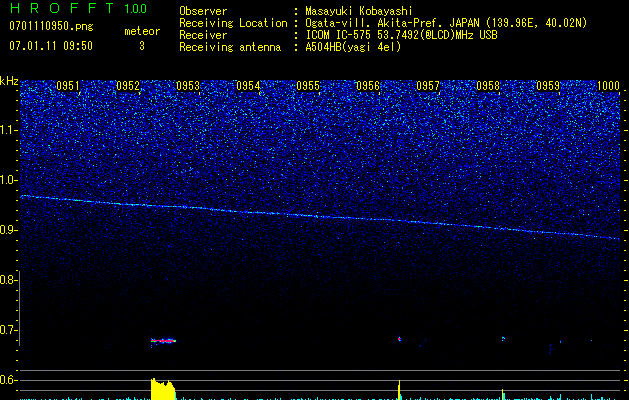Click the Ogata-vill. Akita-Pref. JAPAN location text
The image size is (629, 400).
pos(446,23)
